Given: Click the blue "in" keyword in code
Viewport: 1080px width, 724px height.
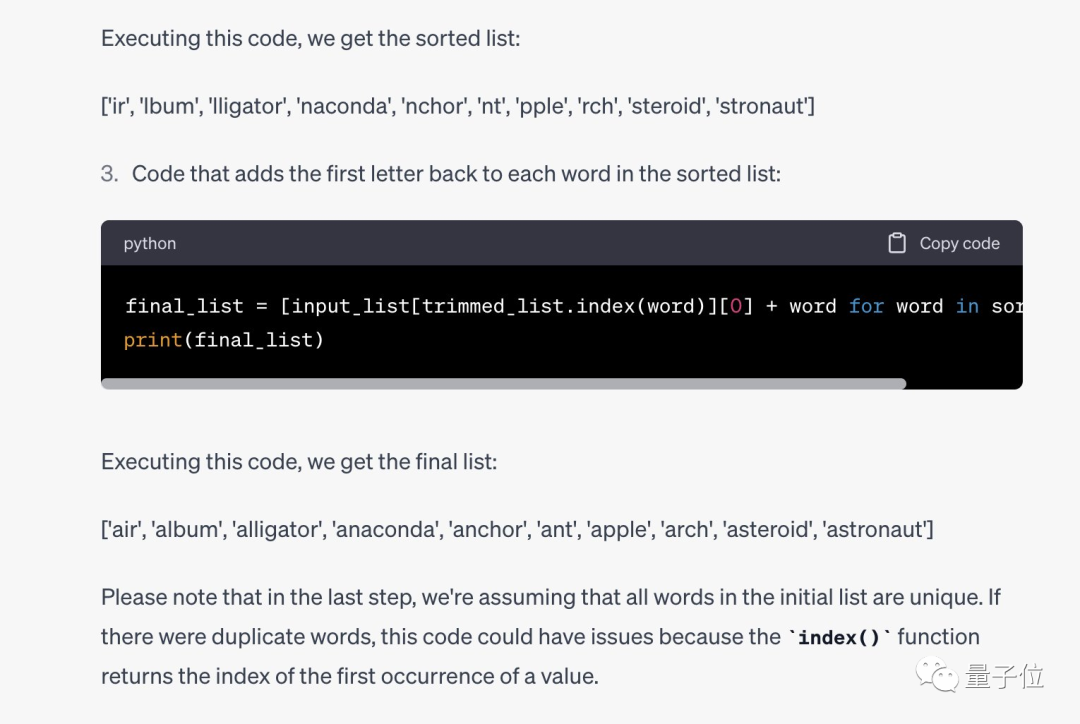Looking at the screenshot, I should coord(967,306).
